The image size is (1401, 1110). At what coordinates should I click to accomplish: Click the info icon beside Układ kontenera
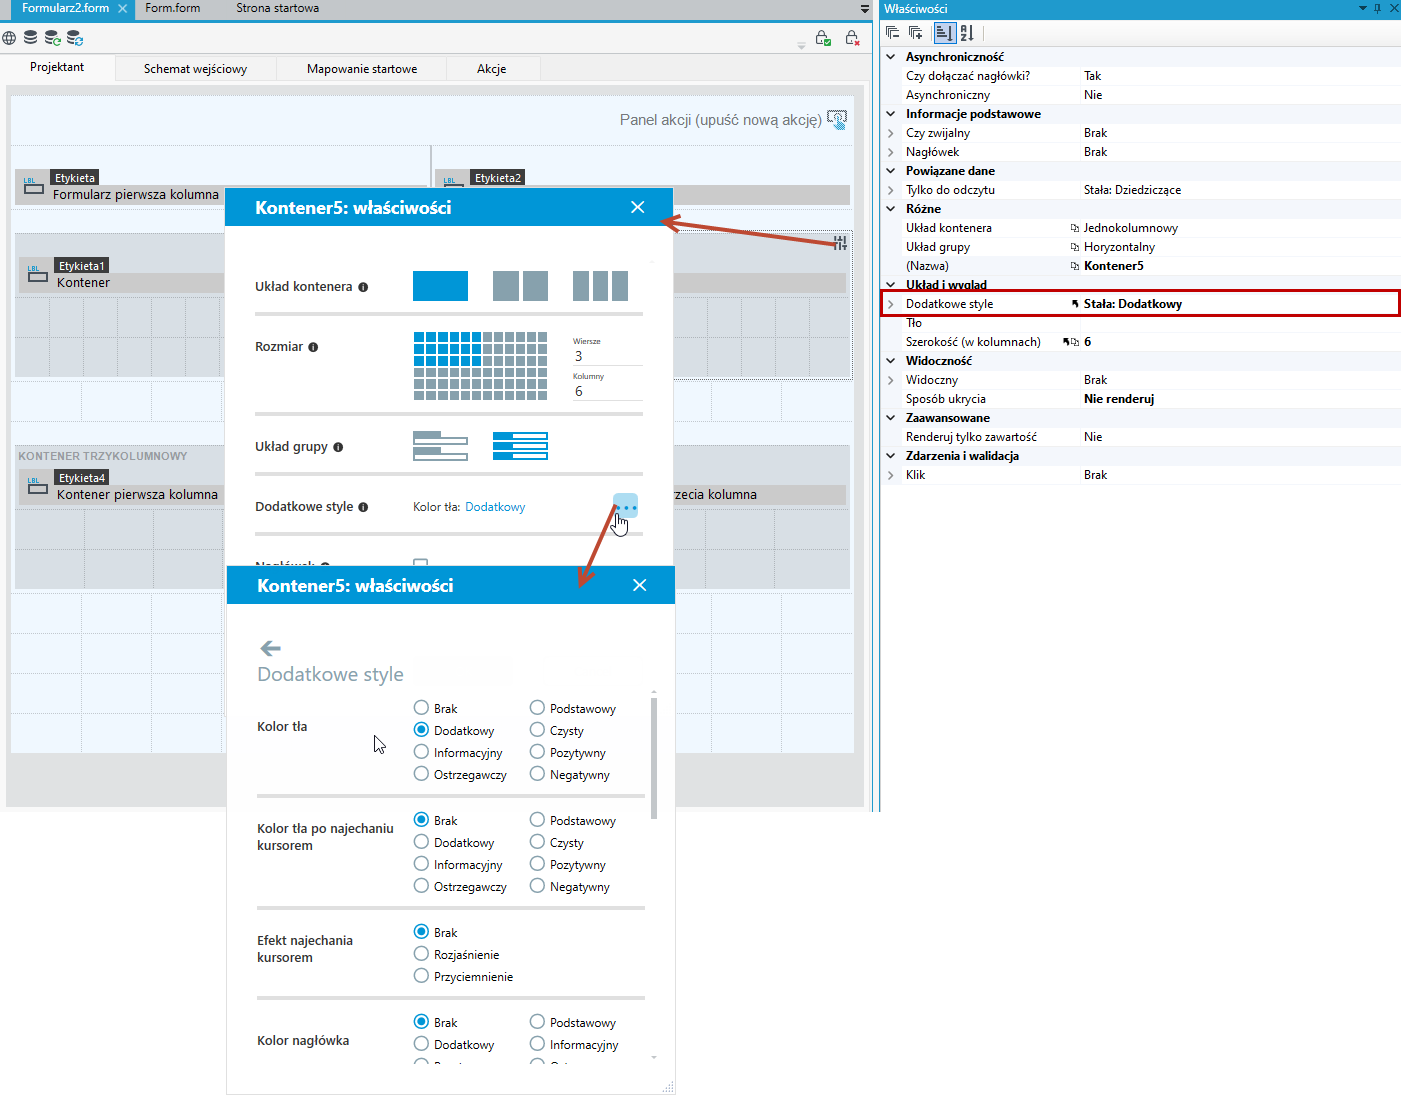[363, 287]
